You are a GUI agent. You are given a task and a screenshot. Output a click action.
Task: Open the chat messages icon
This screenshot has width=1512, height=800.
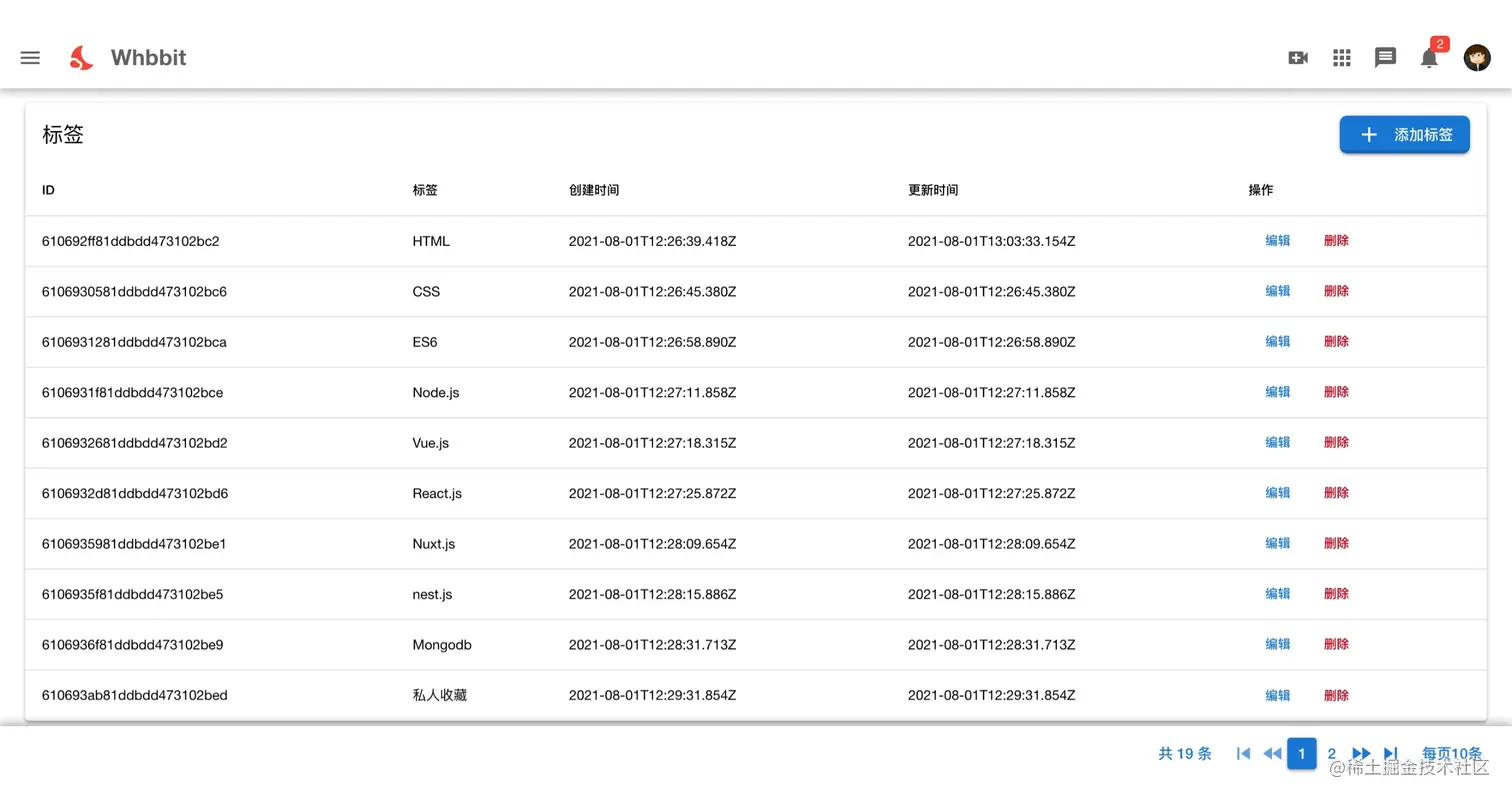pos(1385,57)
